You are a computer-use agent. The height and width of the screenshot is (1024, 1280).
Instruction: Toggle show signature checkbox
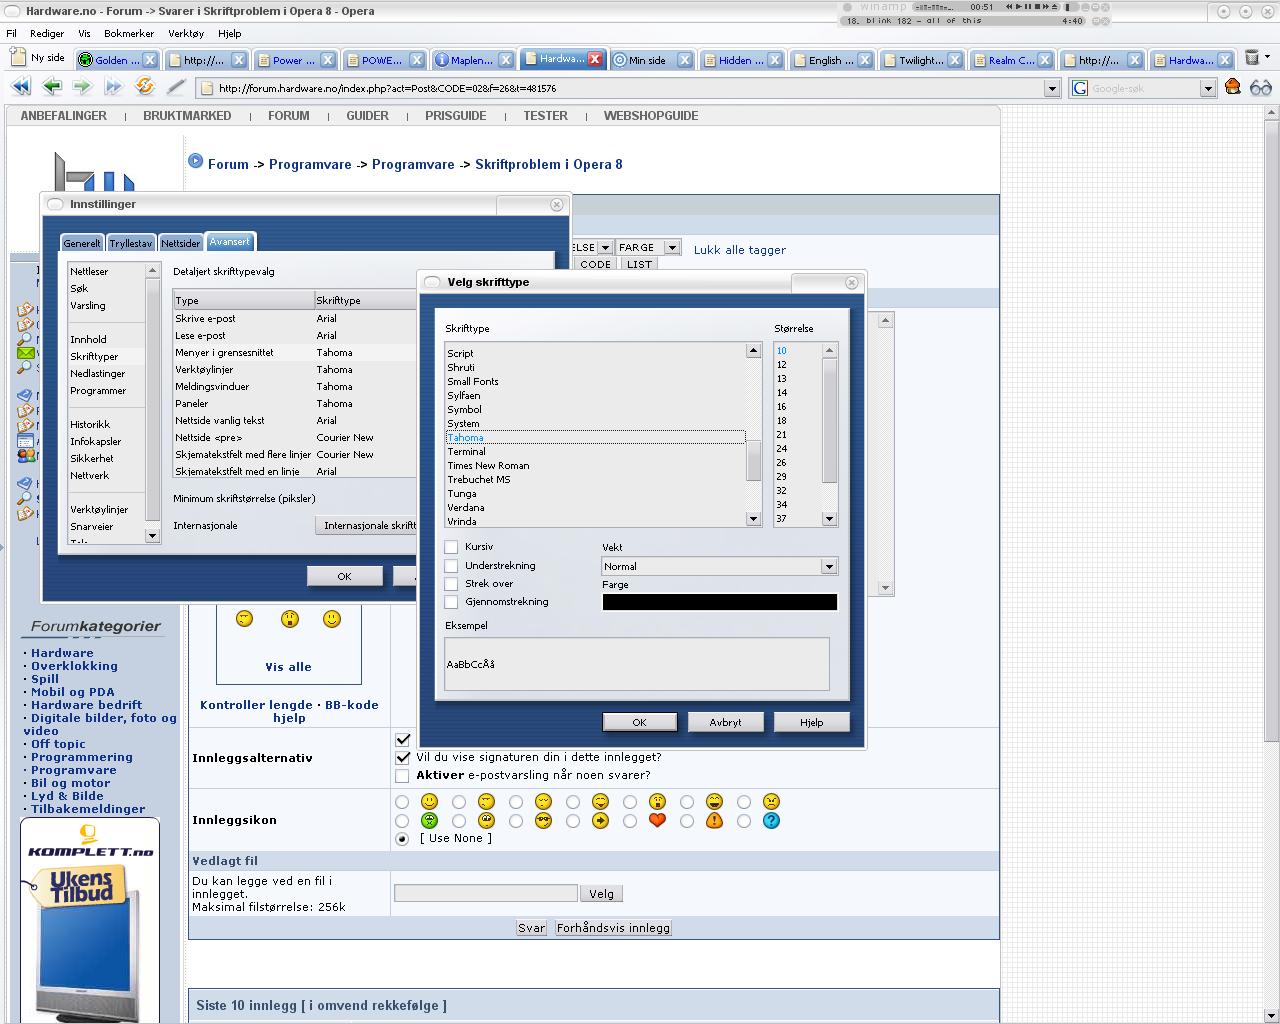coord(402,757)
